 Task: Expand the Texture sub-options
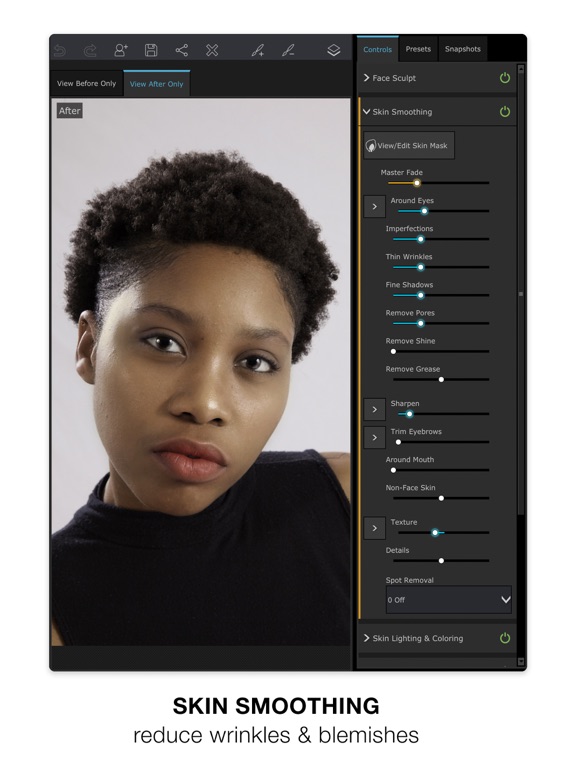[x=375, y=528]
